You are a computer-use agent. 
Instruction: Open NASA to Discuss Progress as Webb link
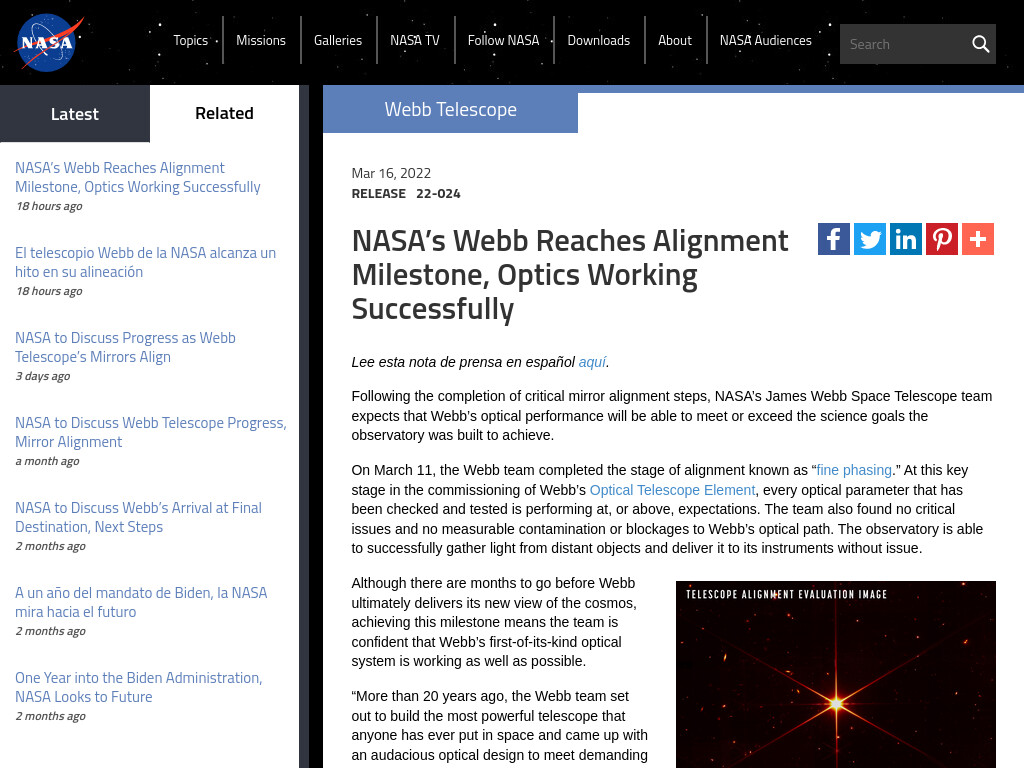tap(125, 347)
